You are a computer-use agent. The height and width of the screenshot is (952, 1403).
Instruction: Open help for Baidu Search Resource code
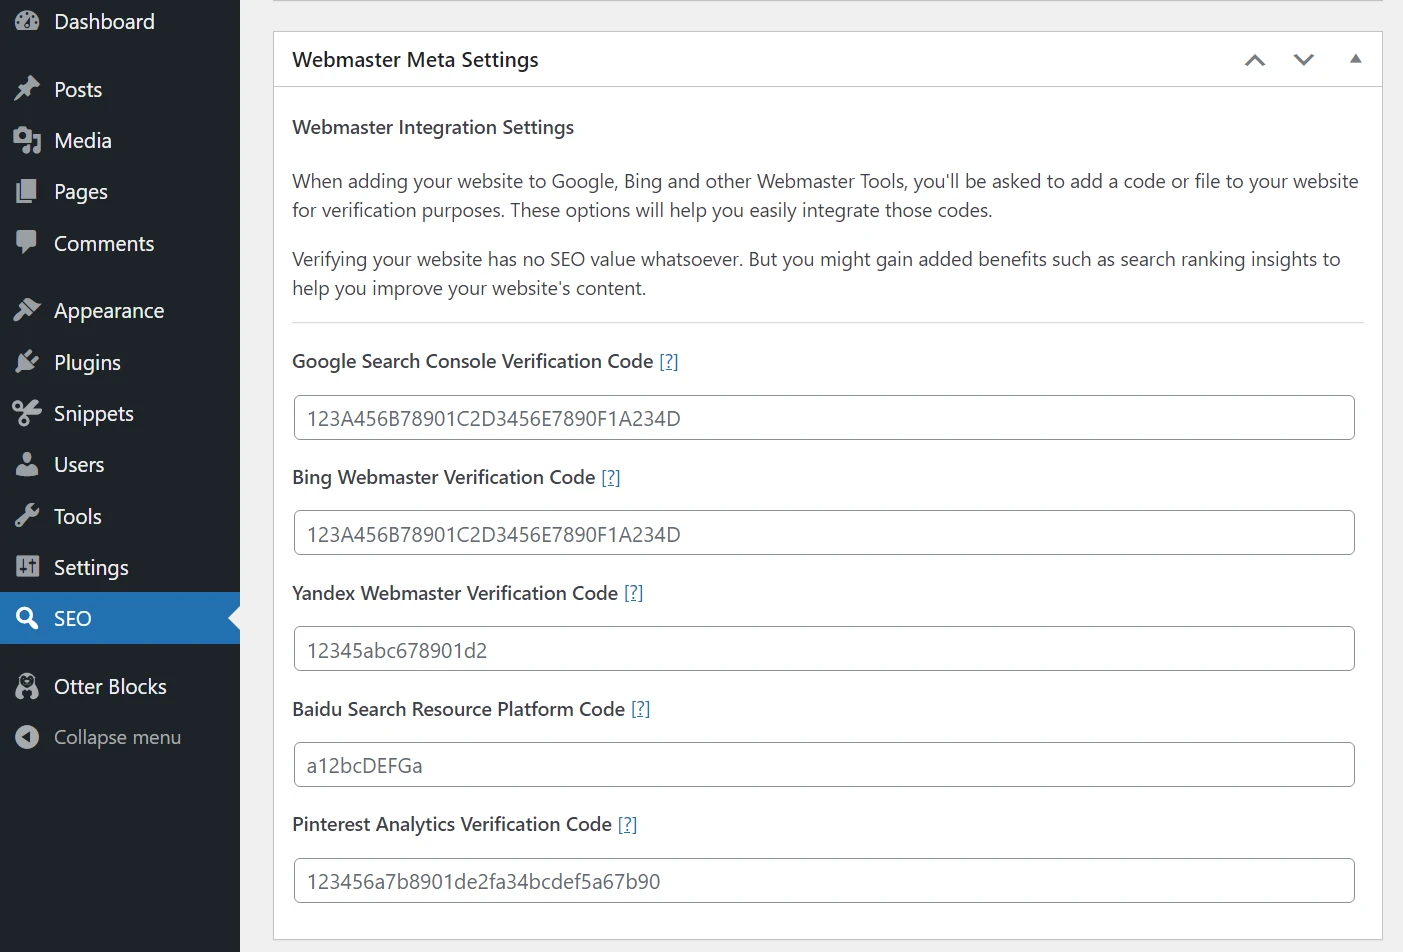(x=641, y=709)
